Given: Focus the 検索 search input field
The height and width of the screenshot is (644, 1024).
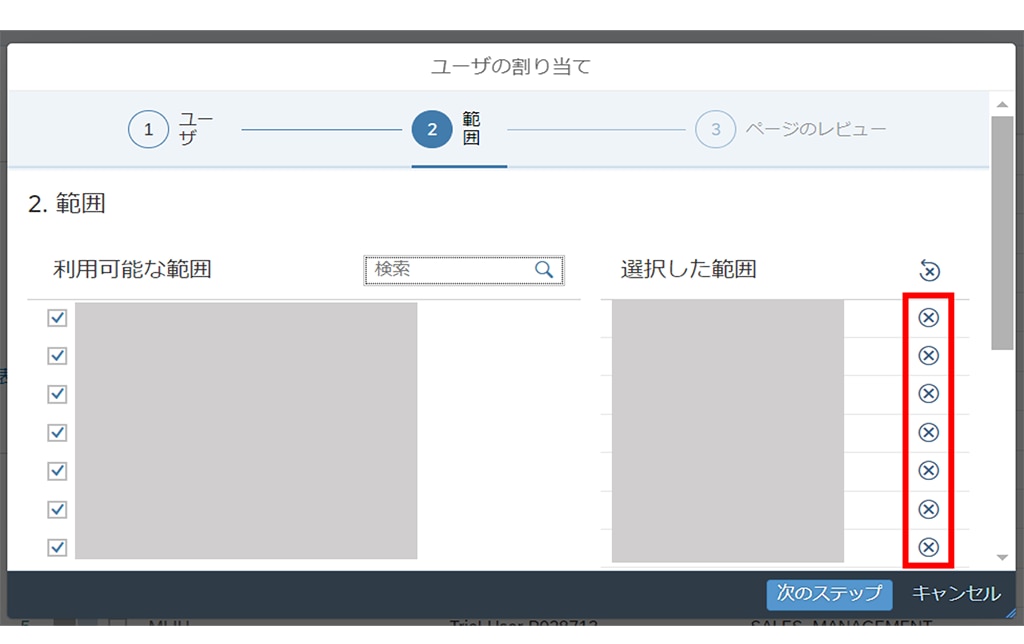Looking at the screenshot, I should 450,270.
